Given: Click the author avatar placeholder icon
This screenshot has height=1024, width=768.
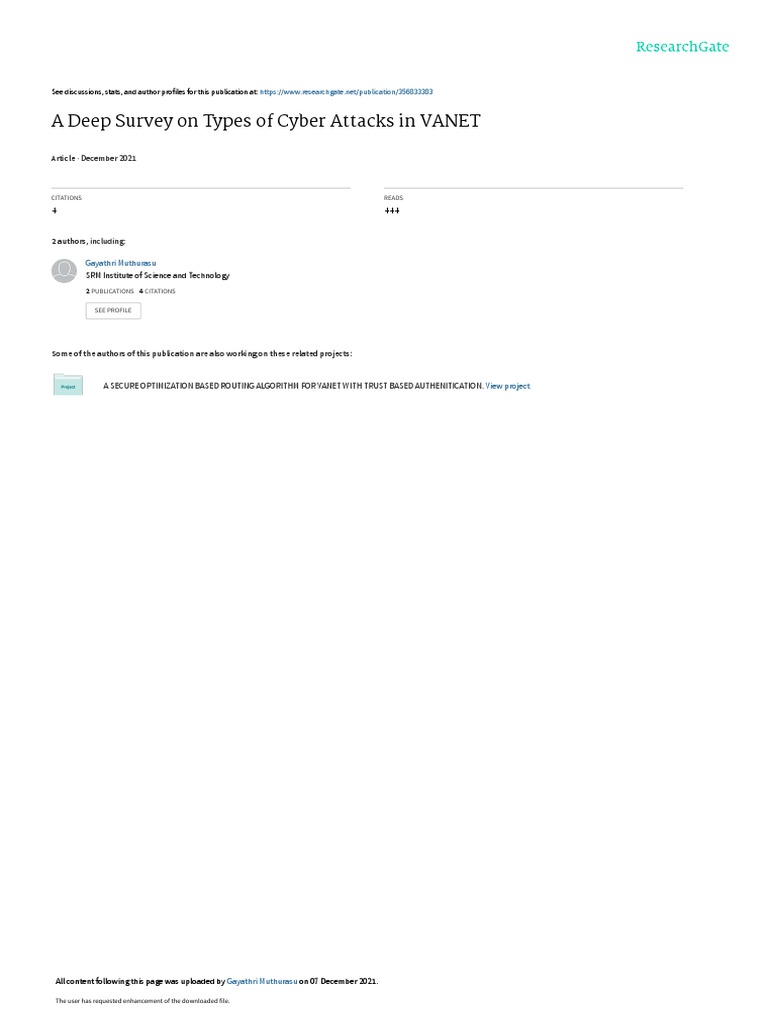Looking at the screenshot, I should (x=64, y=270).
